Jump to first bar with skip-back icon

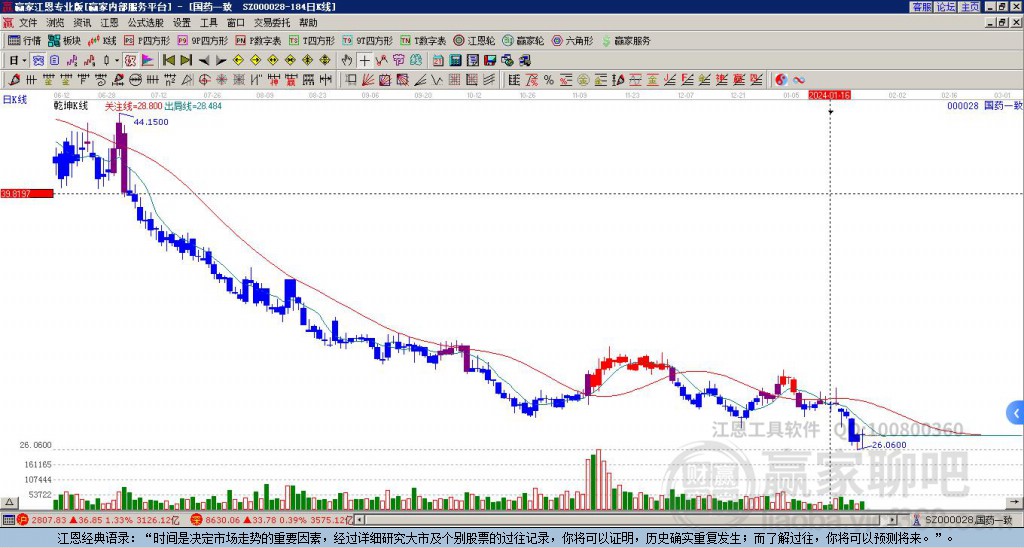168,60
